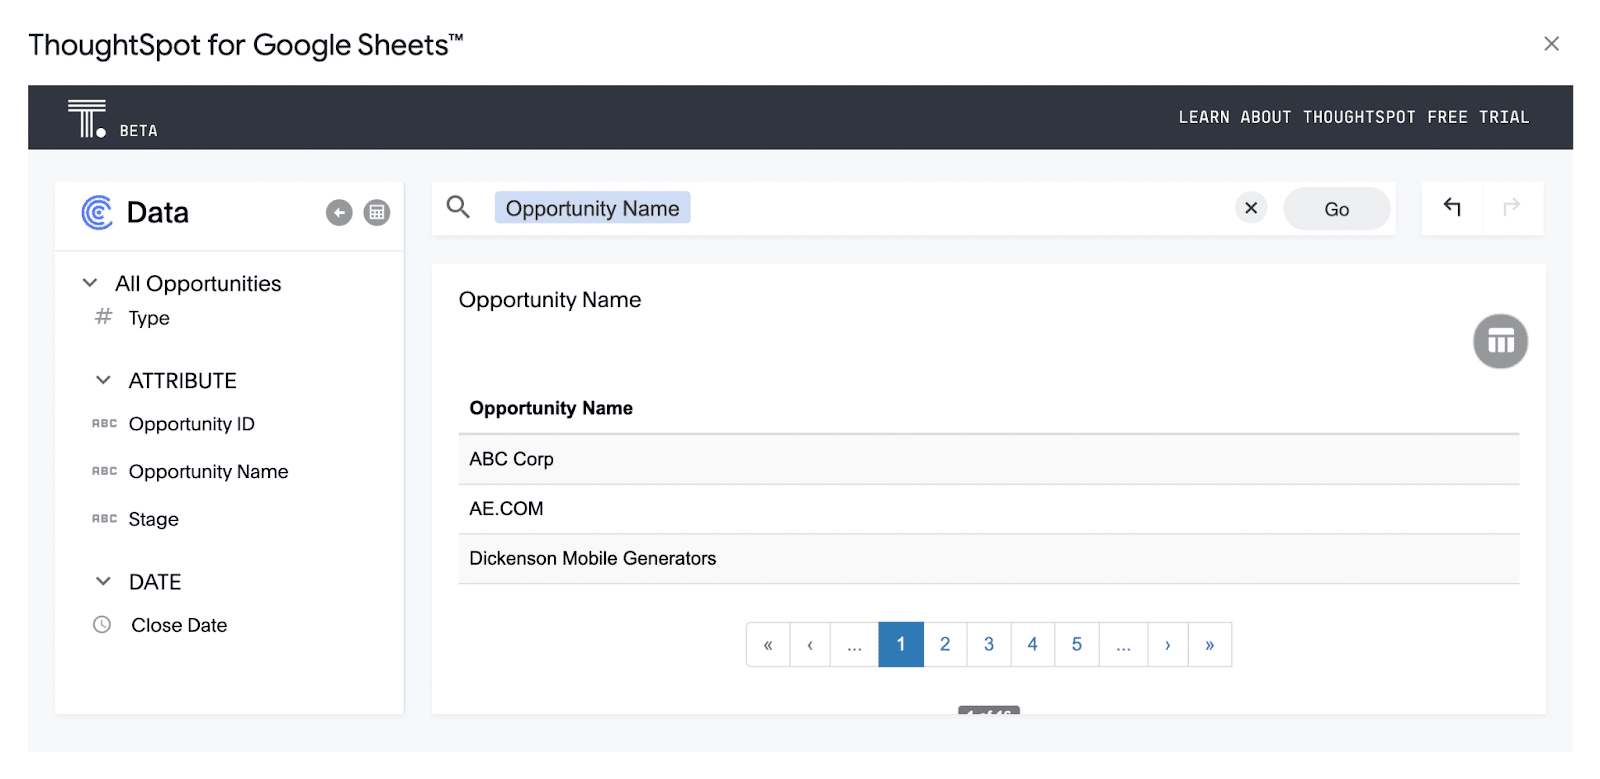
Task: Clear the search with the X icon
Action: coord(1251,208)
